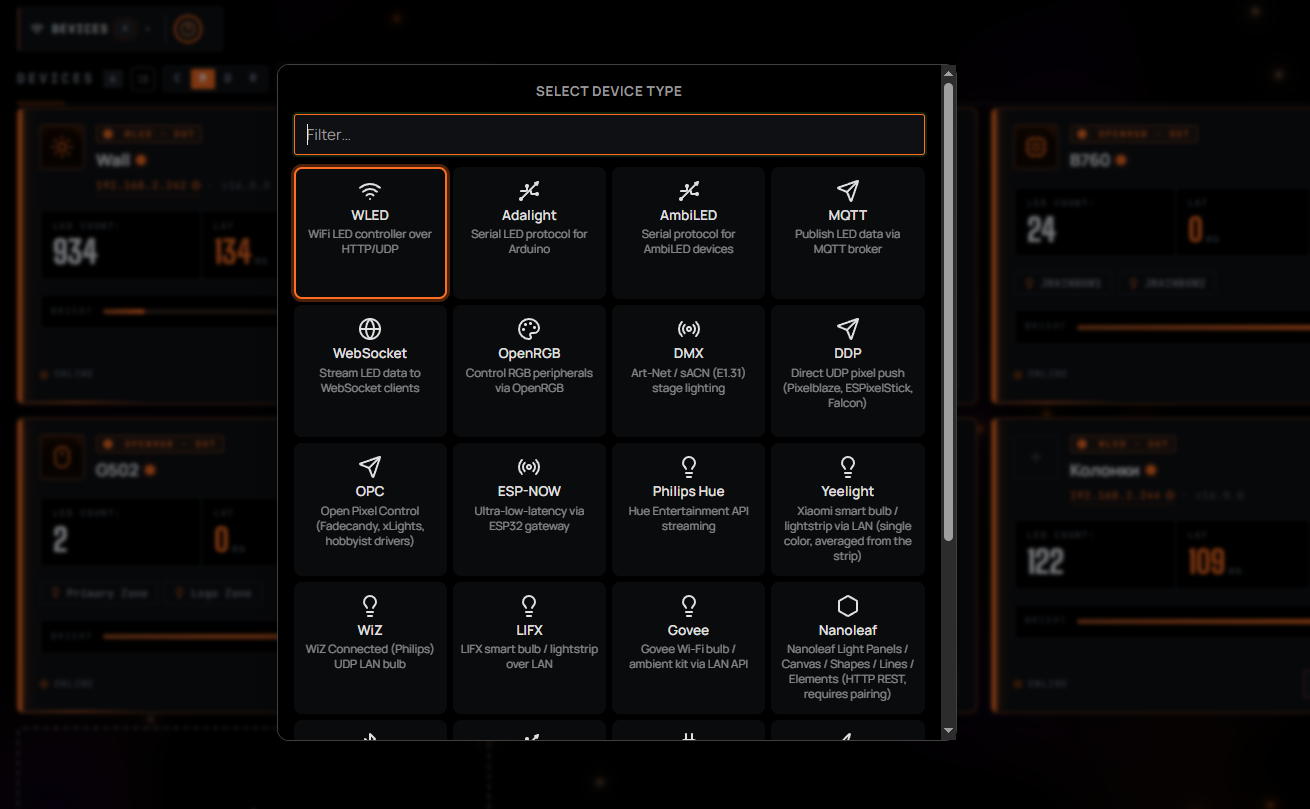Viewport: 1310px width, 809px height.
Task: Select the Nanoleaf hexagon icon
Action: point(848,606)
